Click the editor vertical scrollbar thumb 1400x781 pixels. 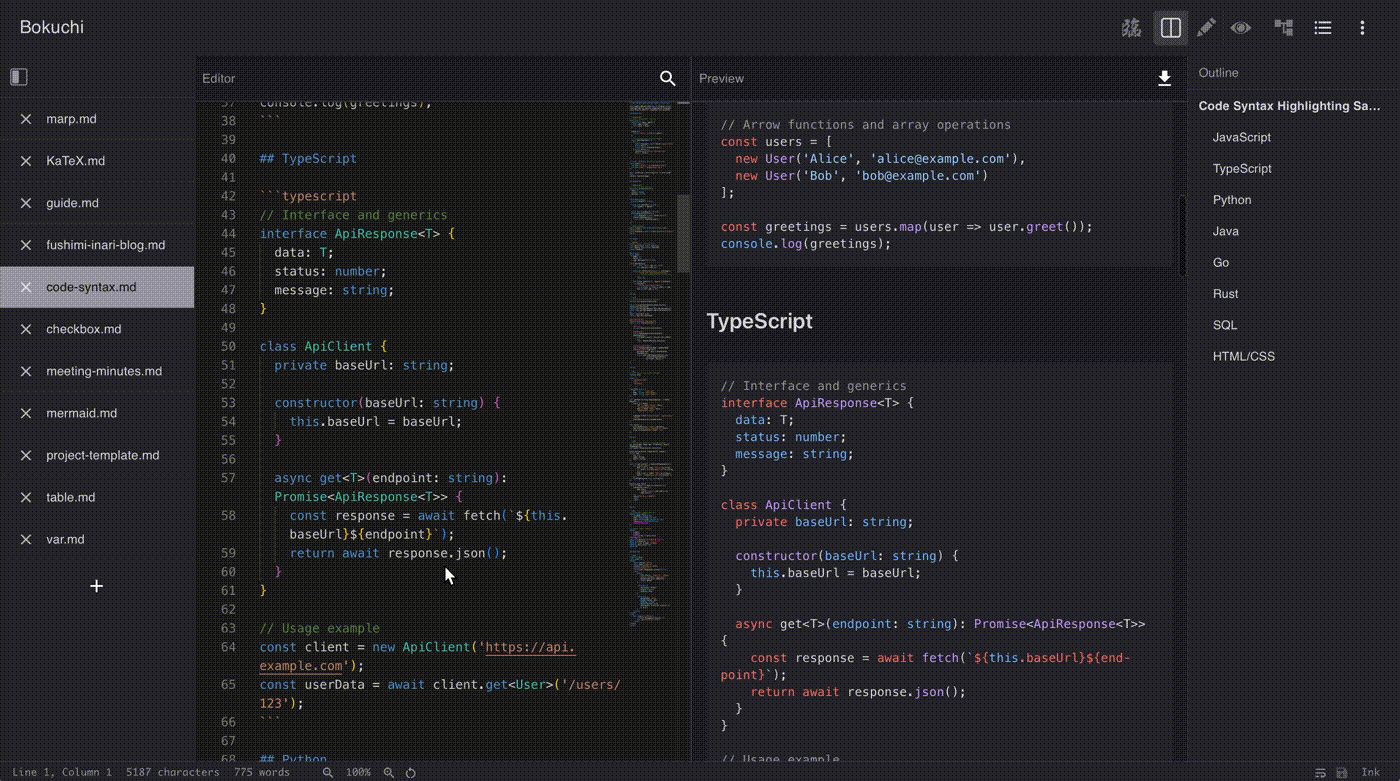(683, 233)
